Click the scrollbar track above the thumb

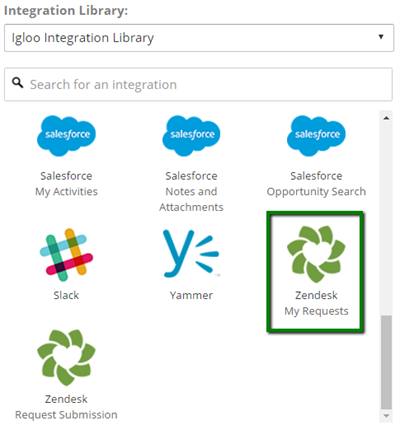point(386,218)
